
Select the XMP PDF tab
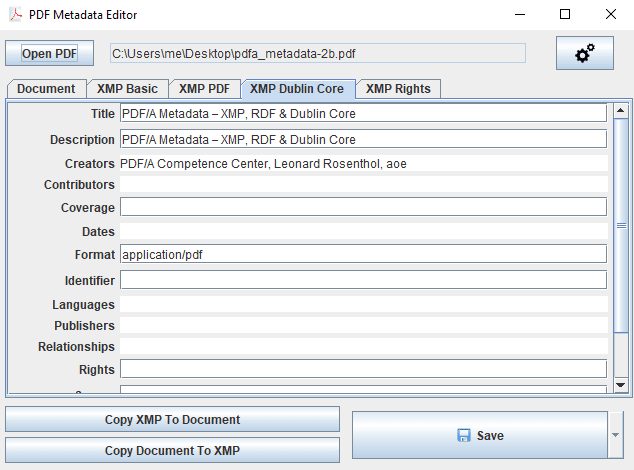pyautogui.click(x=204, y=89)
